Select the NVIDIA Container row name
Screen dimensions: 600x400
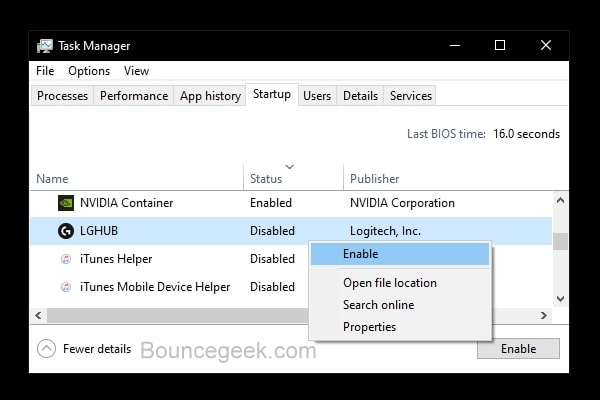(x=126, y=203)
